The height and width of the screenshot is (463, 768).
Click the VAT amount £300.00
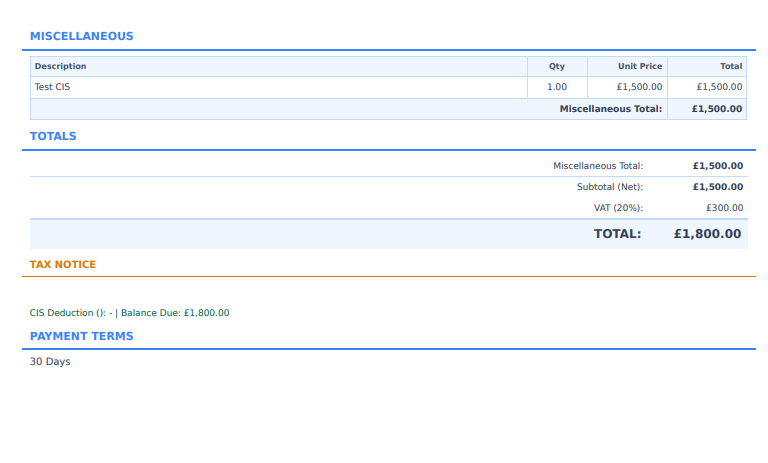(724, 208)
